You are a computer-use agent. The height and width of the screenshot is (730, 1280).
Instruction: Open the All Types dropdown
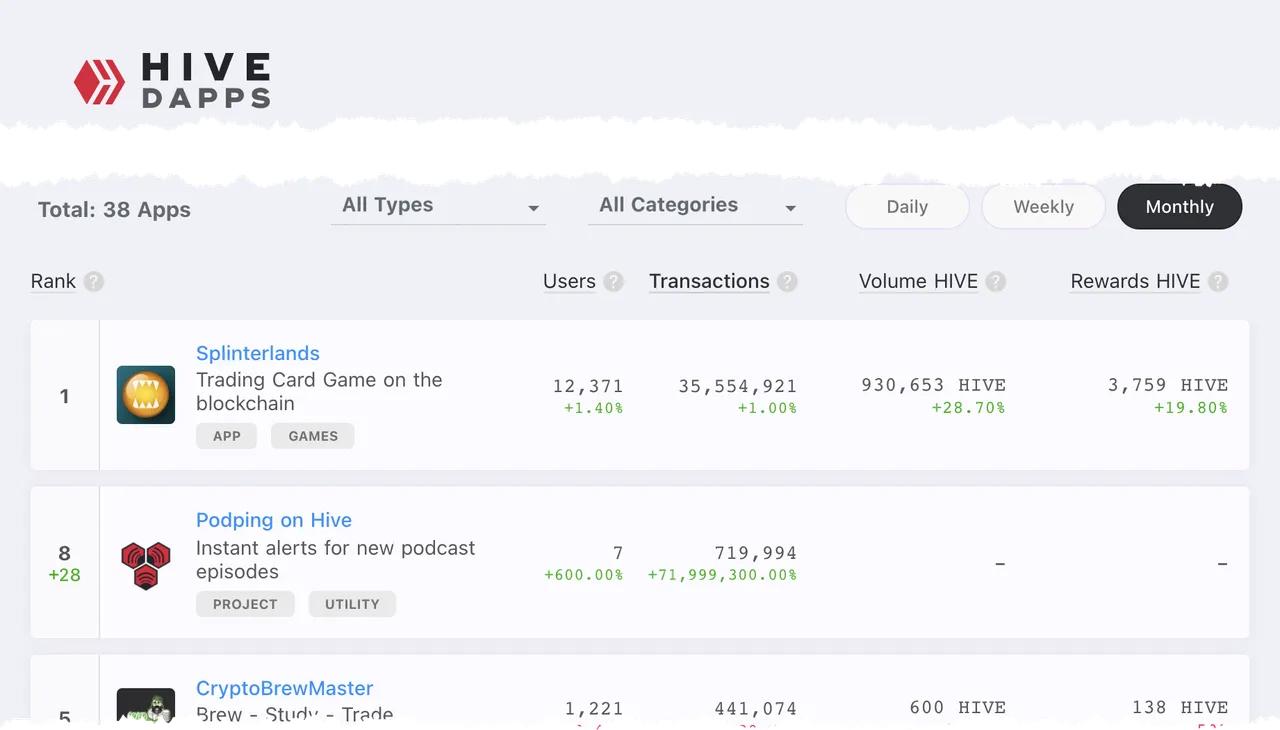tap(438, 206)
